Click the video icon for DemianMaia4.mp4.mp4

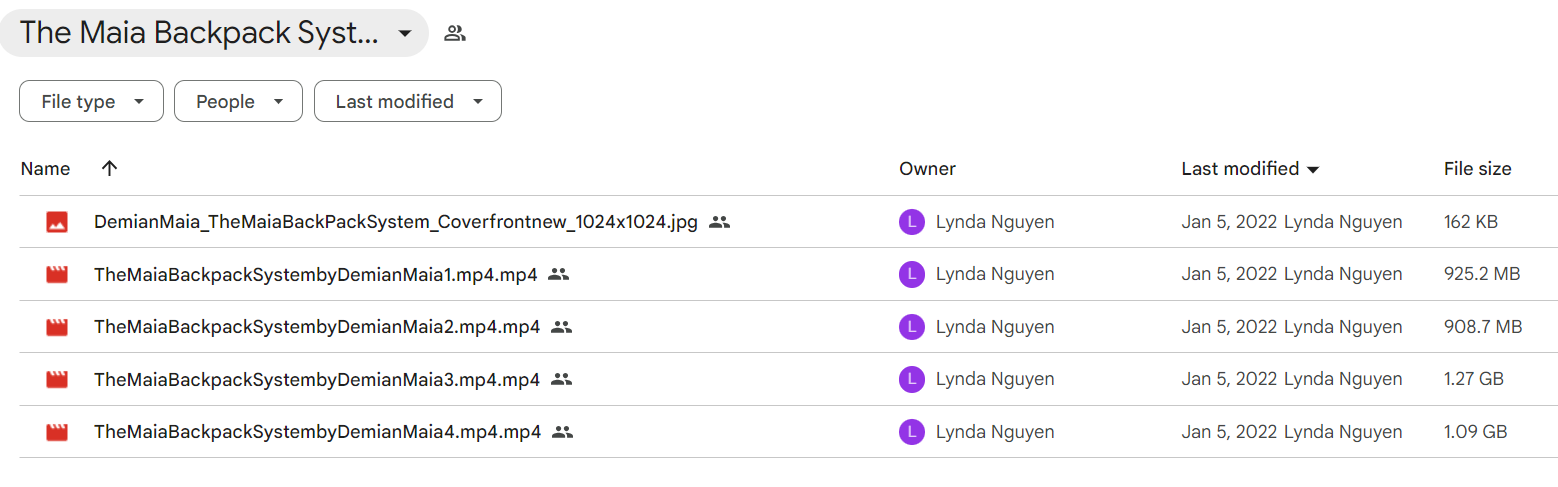pos(57,432)
